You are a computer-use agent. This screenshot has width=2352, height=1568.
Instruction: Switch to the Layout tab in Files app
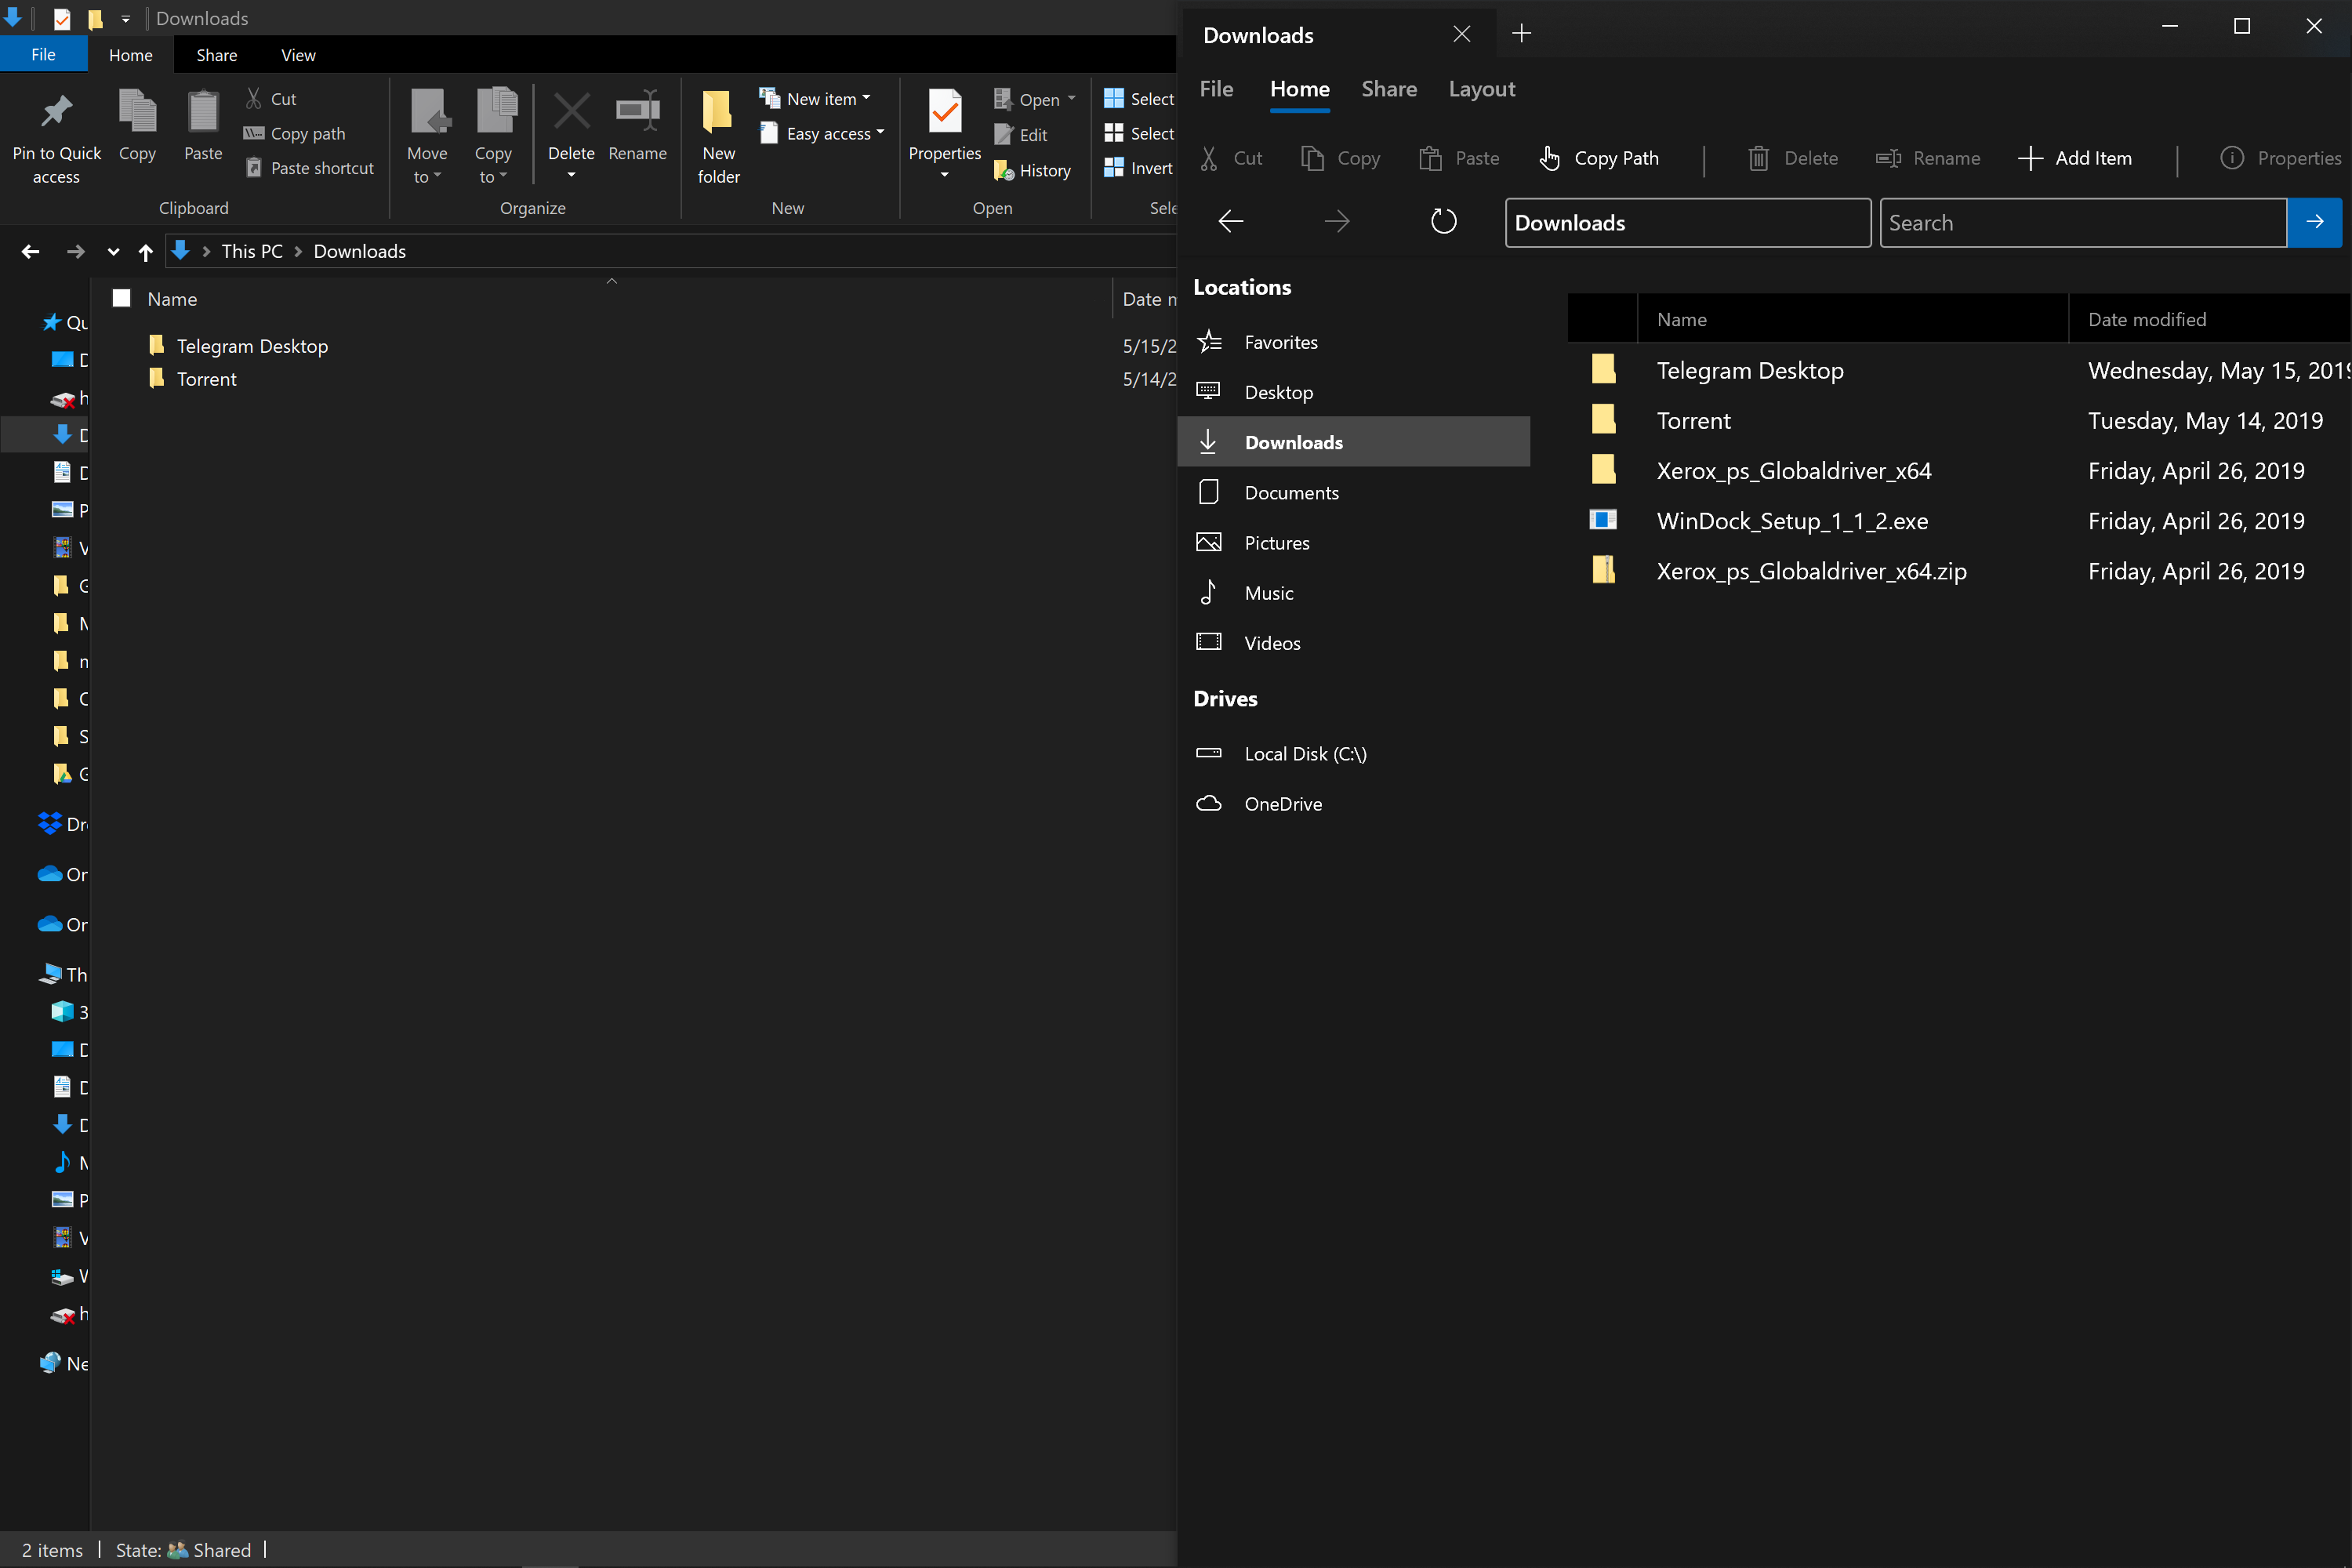1482,89
